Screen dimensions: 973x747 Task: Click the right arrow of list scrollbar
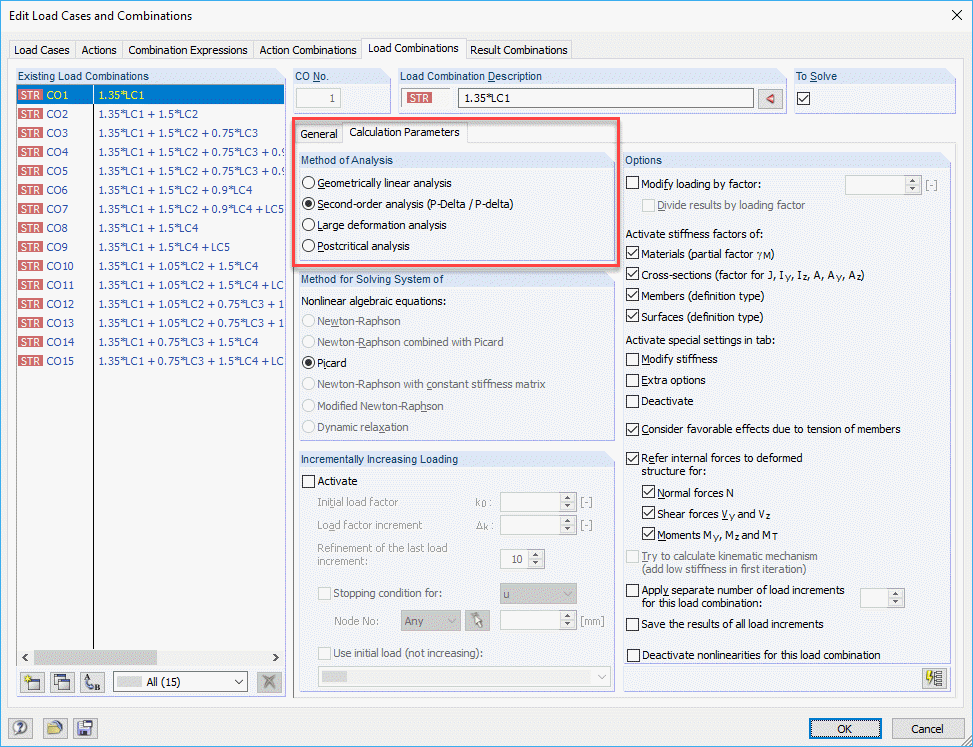276,657
